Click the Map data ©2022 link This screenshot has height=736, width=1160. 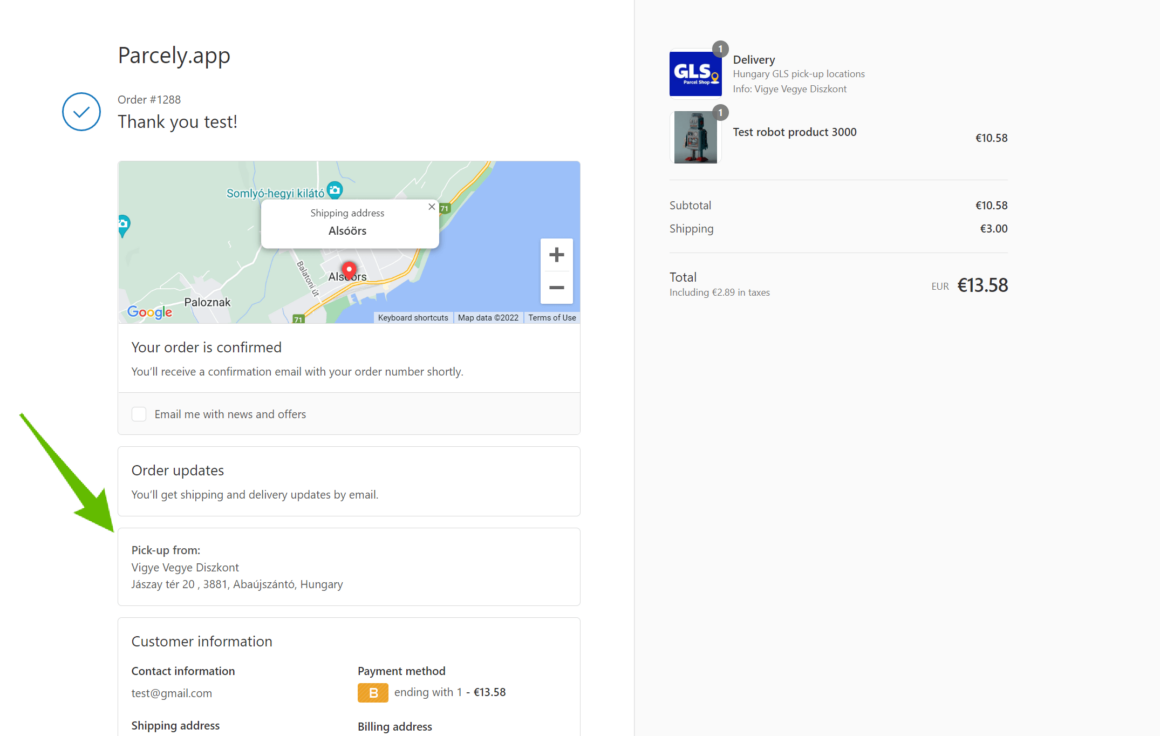489,317
